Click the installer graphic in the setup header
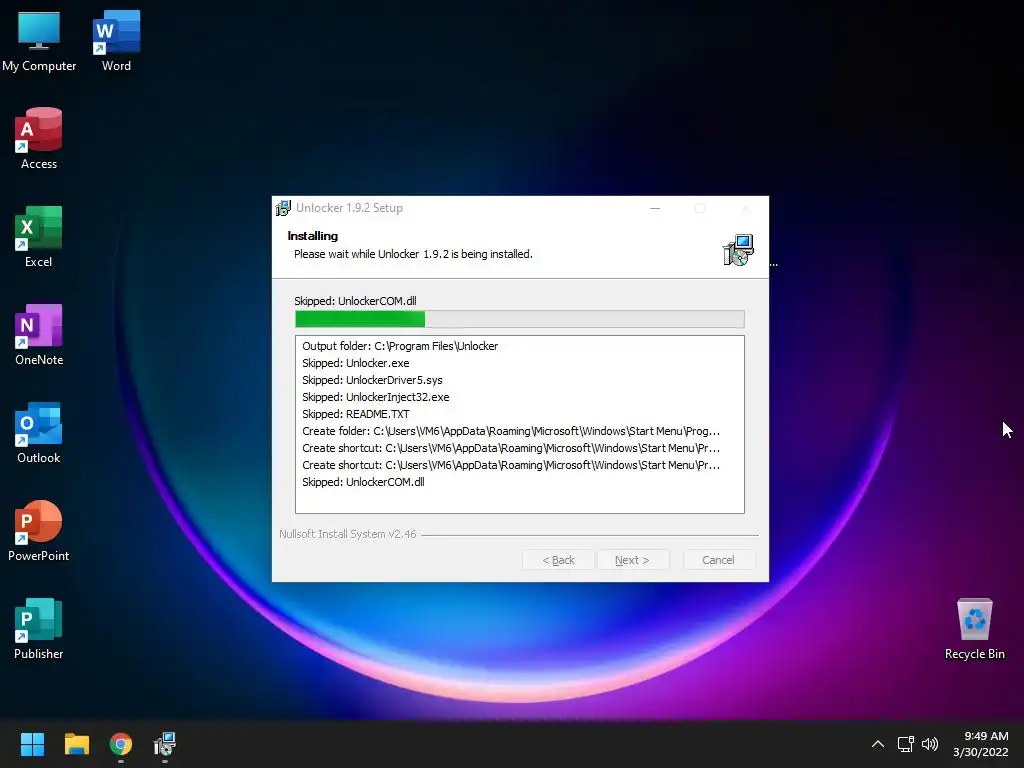The image size is (1024, 768). point(738,250)
